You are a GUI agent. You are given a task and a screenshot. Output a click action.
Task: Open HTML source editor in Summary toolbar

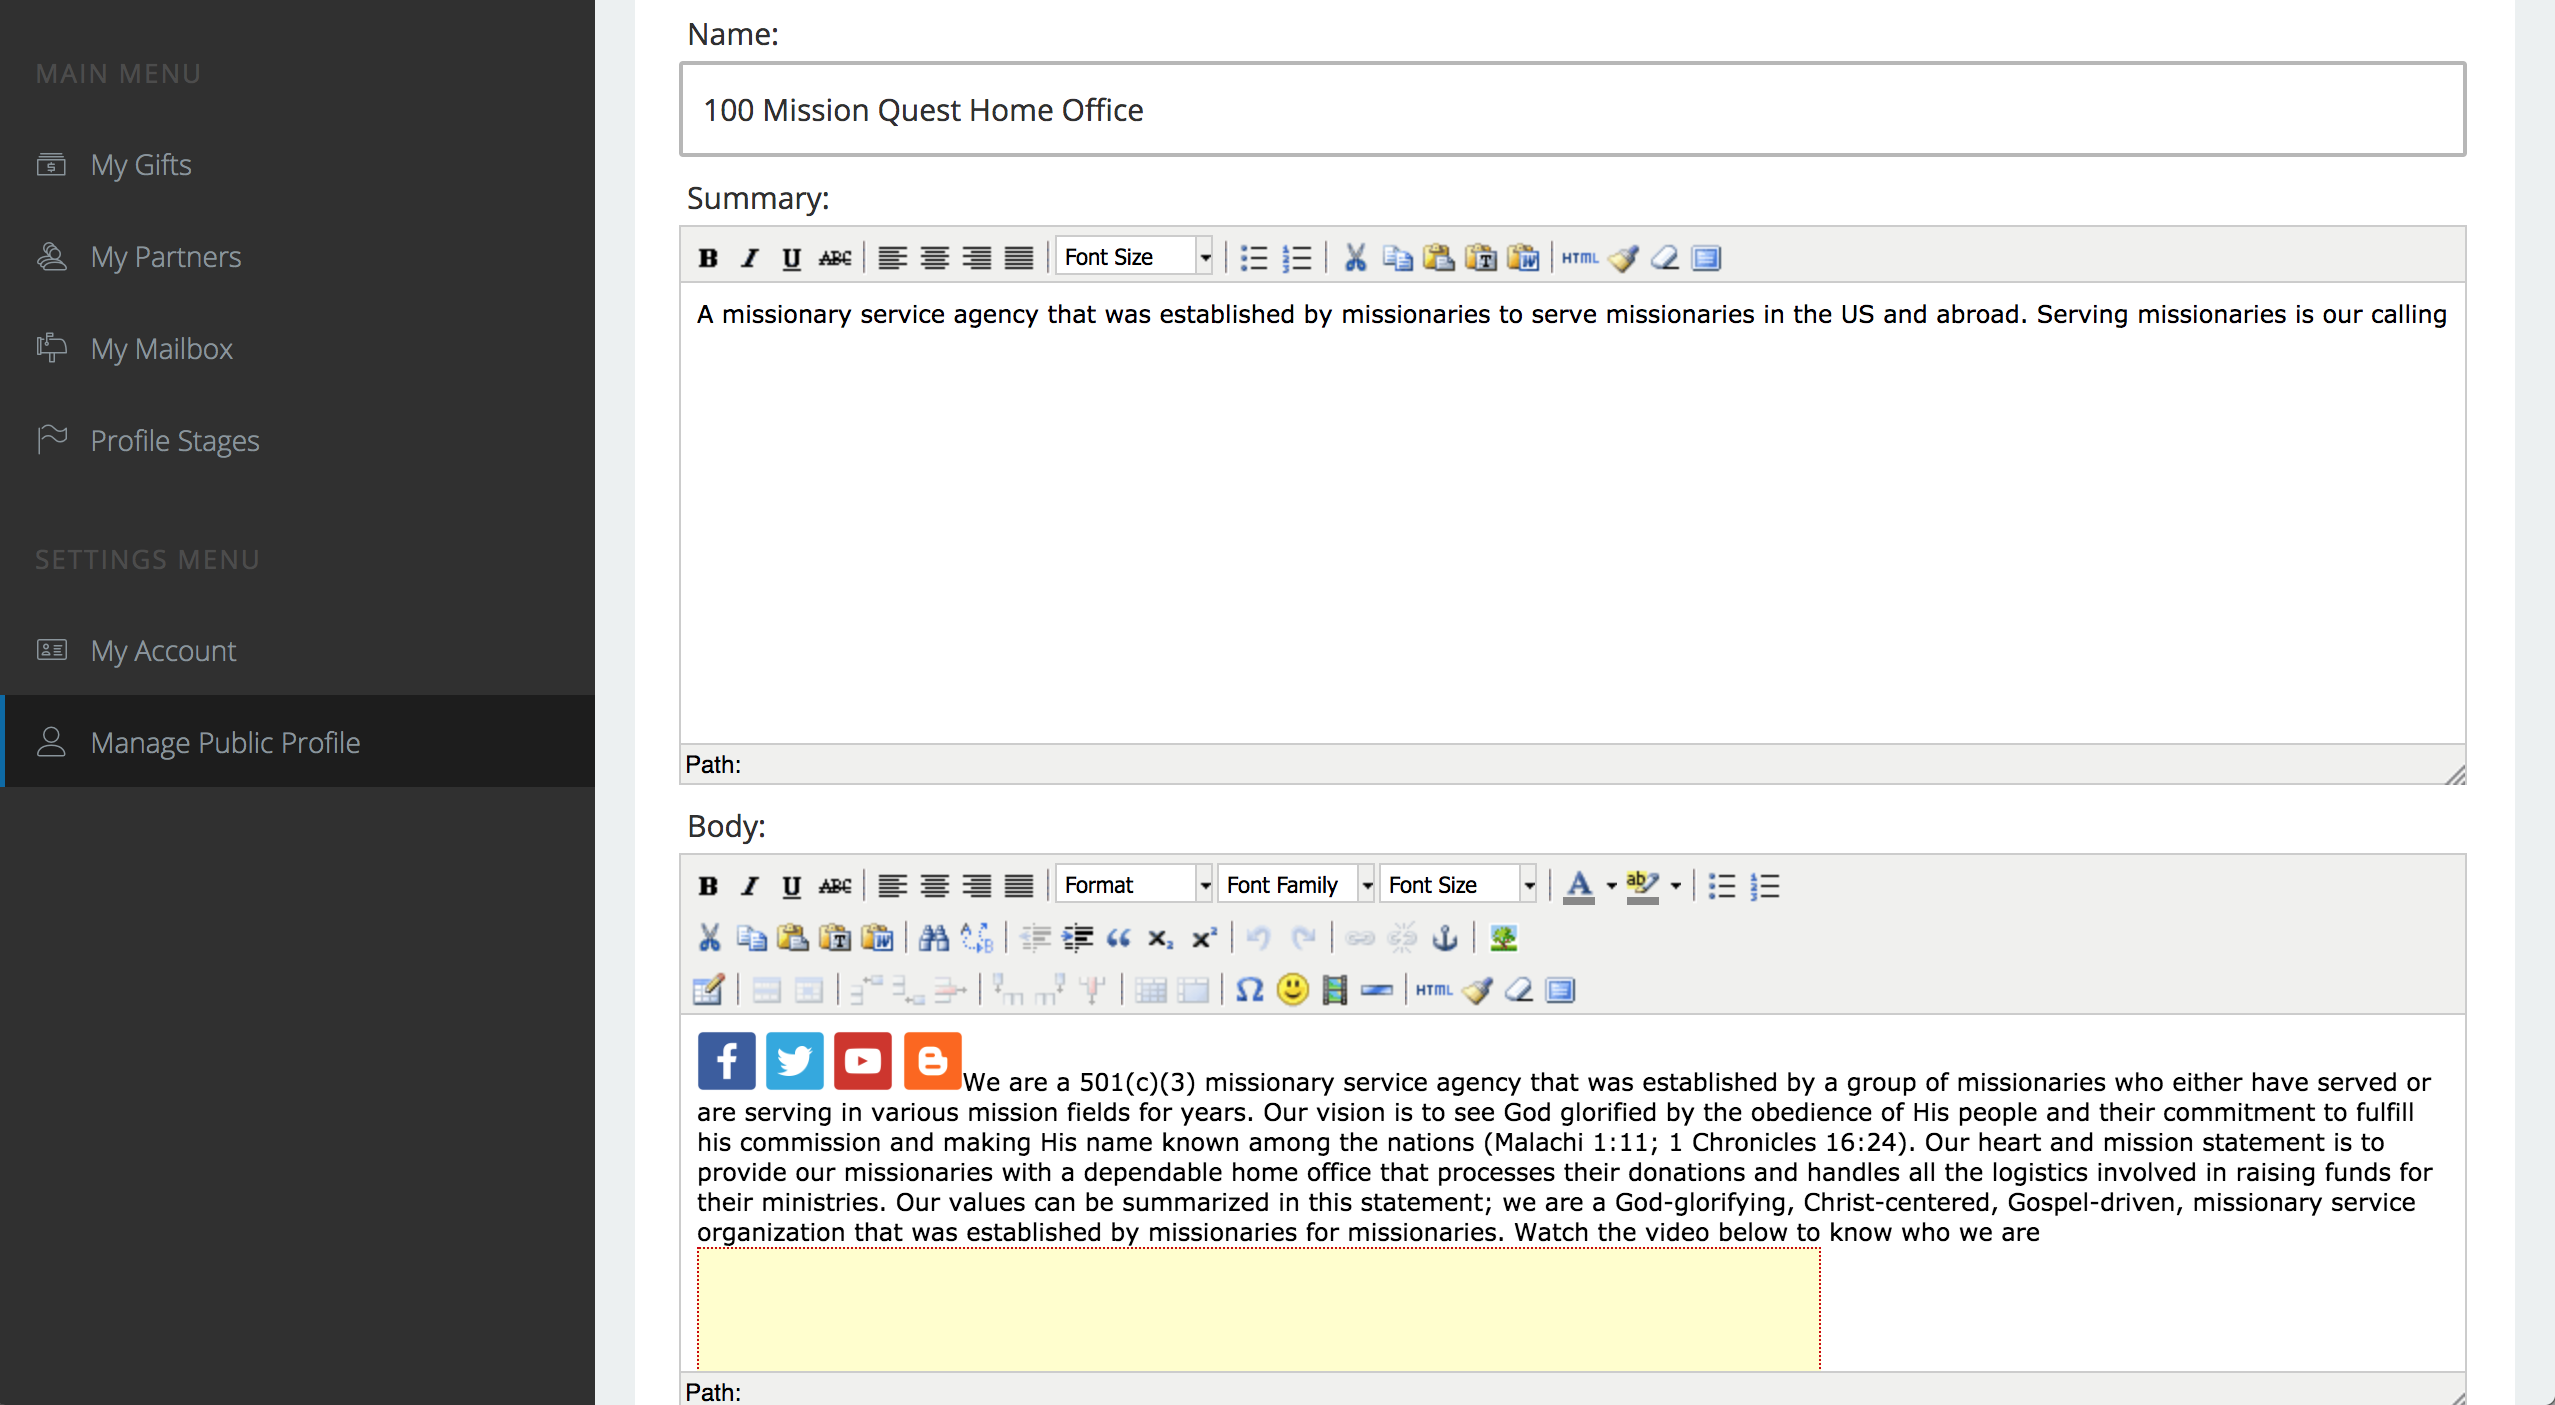pyautogui.click(x=1579, y=257)
